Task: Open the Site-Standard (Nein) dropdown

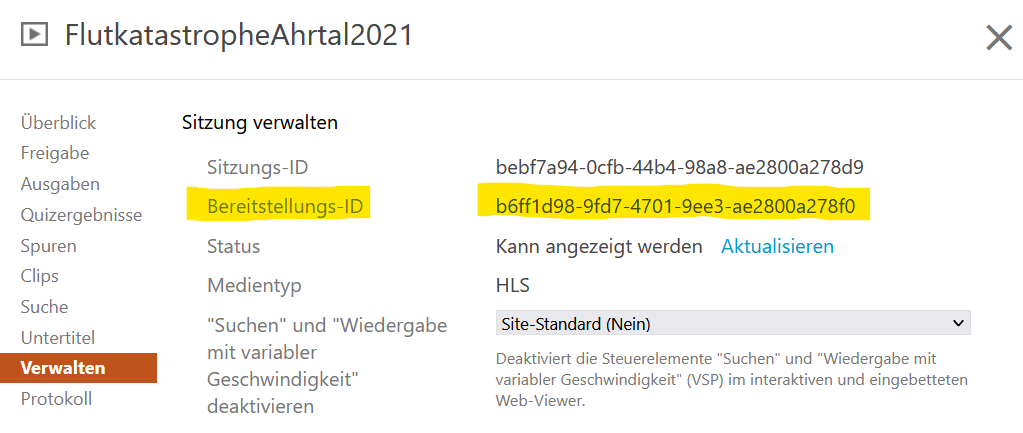Action: coord(733,323)
